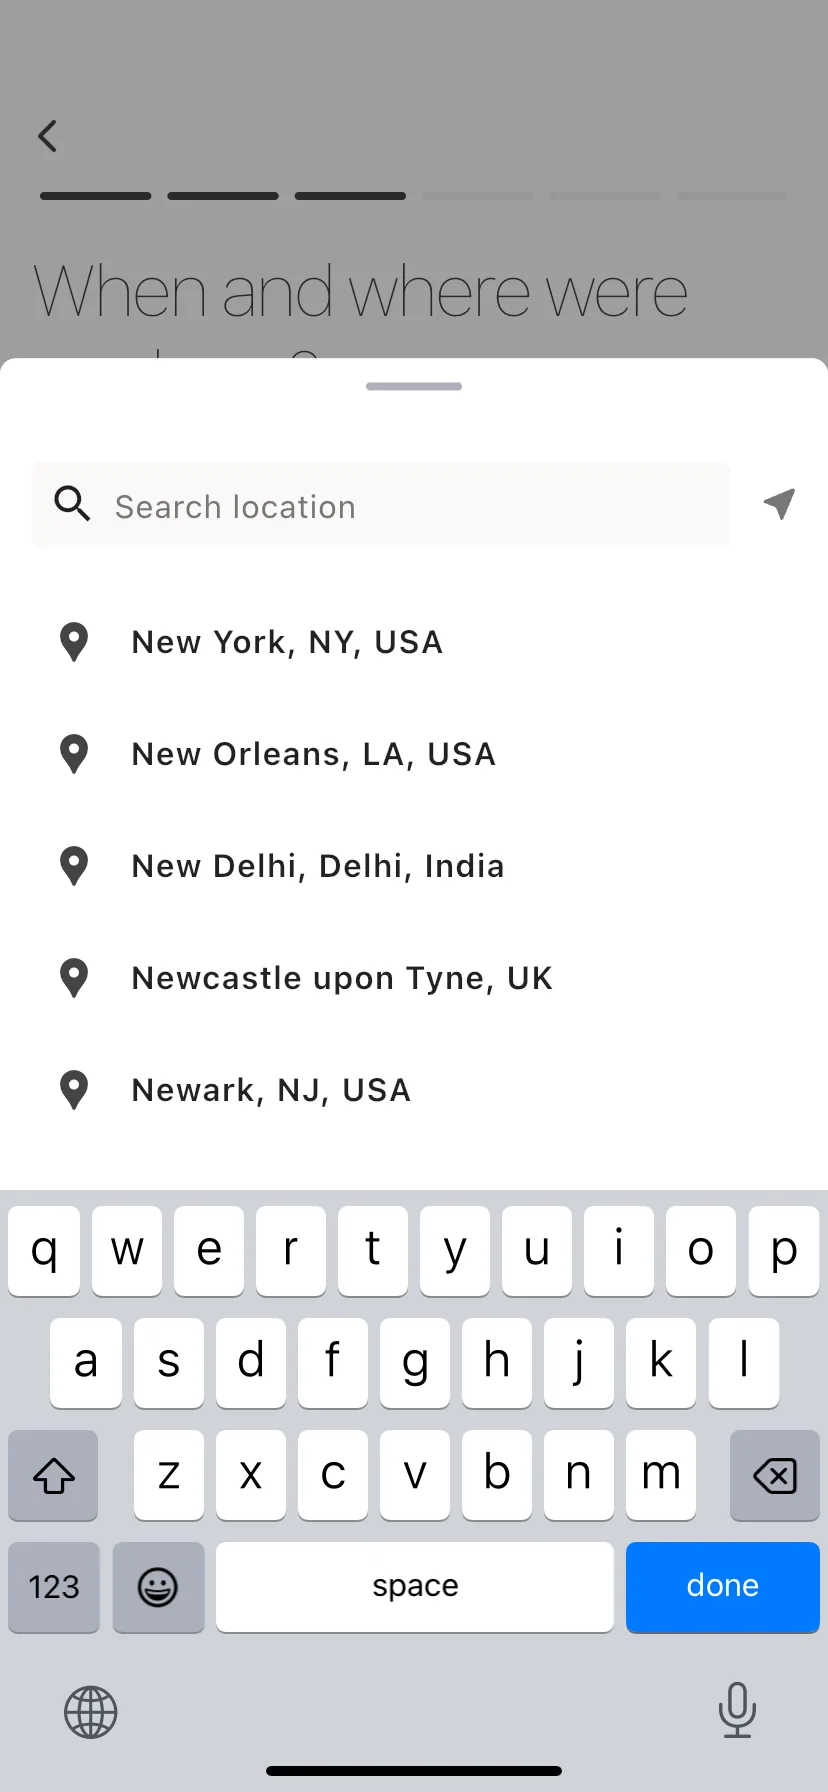This screenshot has height=1792, width=828.
Task: Switch to the 123 numeric keyboard
Action: coord(54,1587)
